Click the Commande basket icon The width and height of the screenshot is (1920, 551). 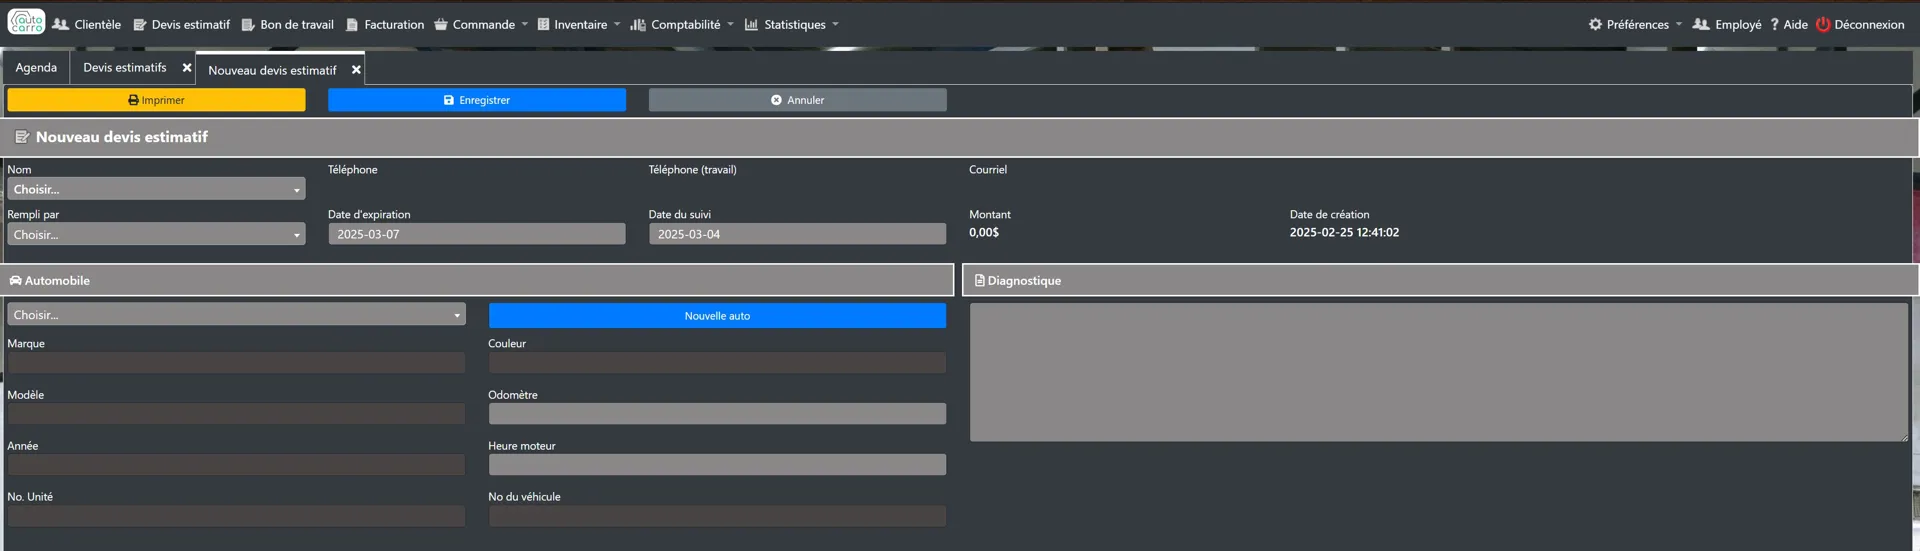click(x=440, y=24)
